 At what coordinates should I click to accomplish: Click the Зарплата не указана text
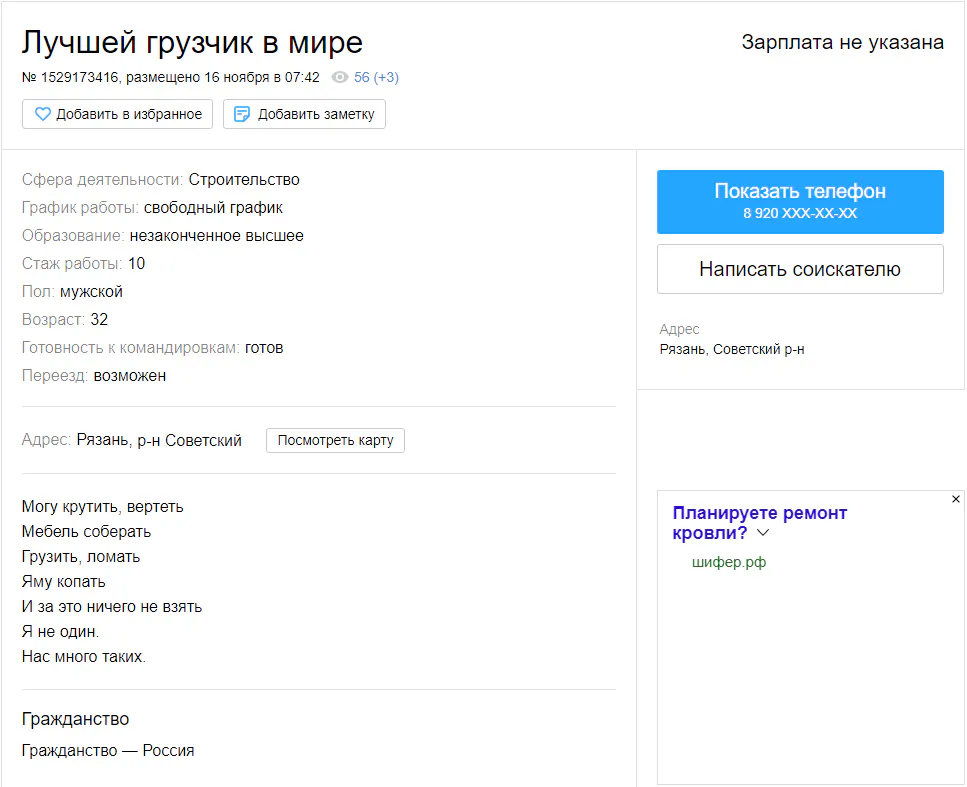pyautogui.click(x=842, y=42)
